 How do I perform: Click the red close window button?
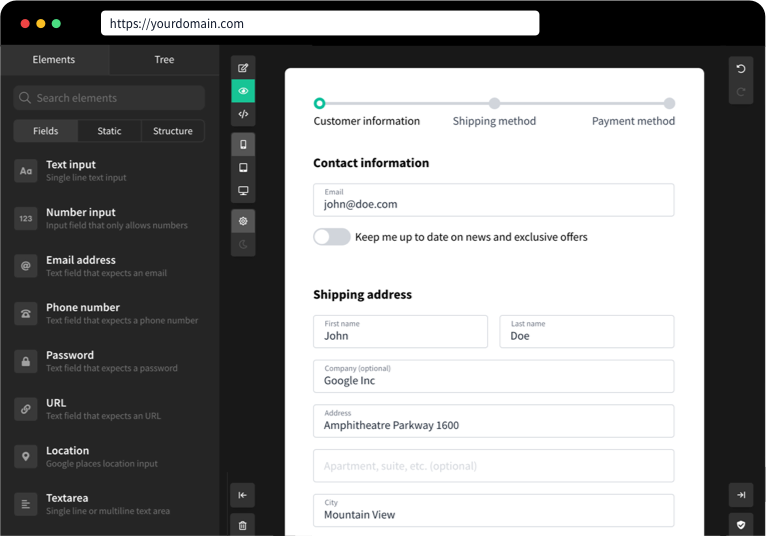25,23
